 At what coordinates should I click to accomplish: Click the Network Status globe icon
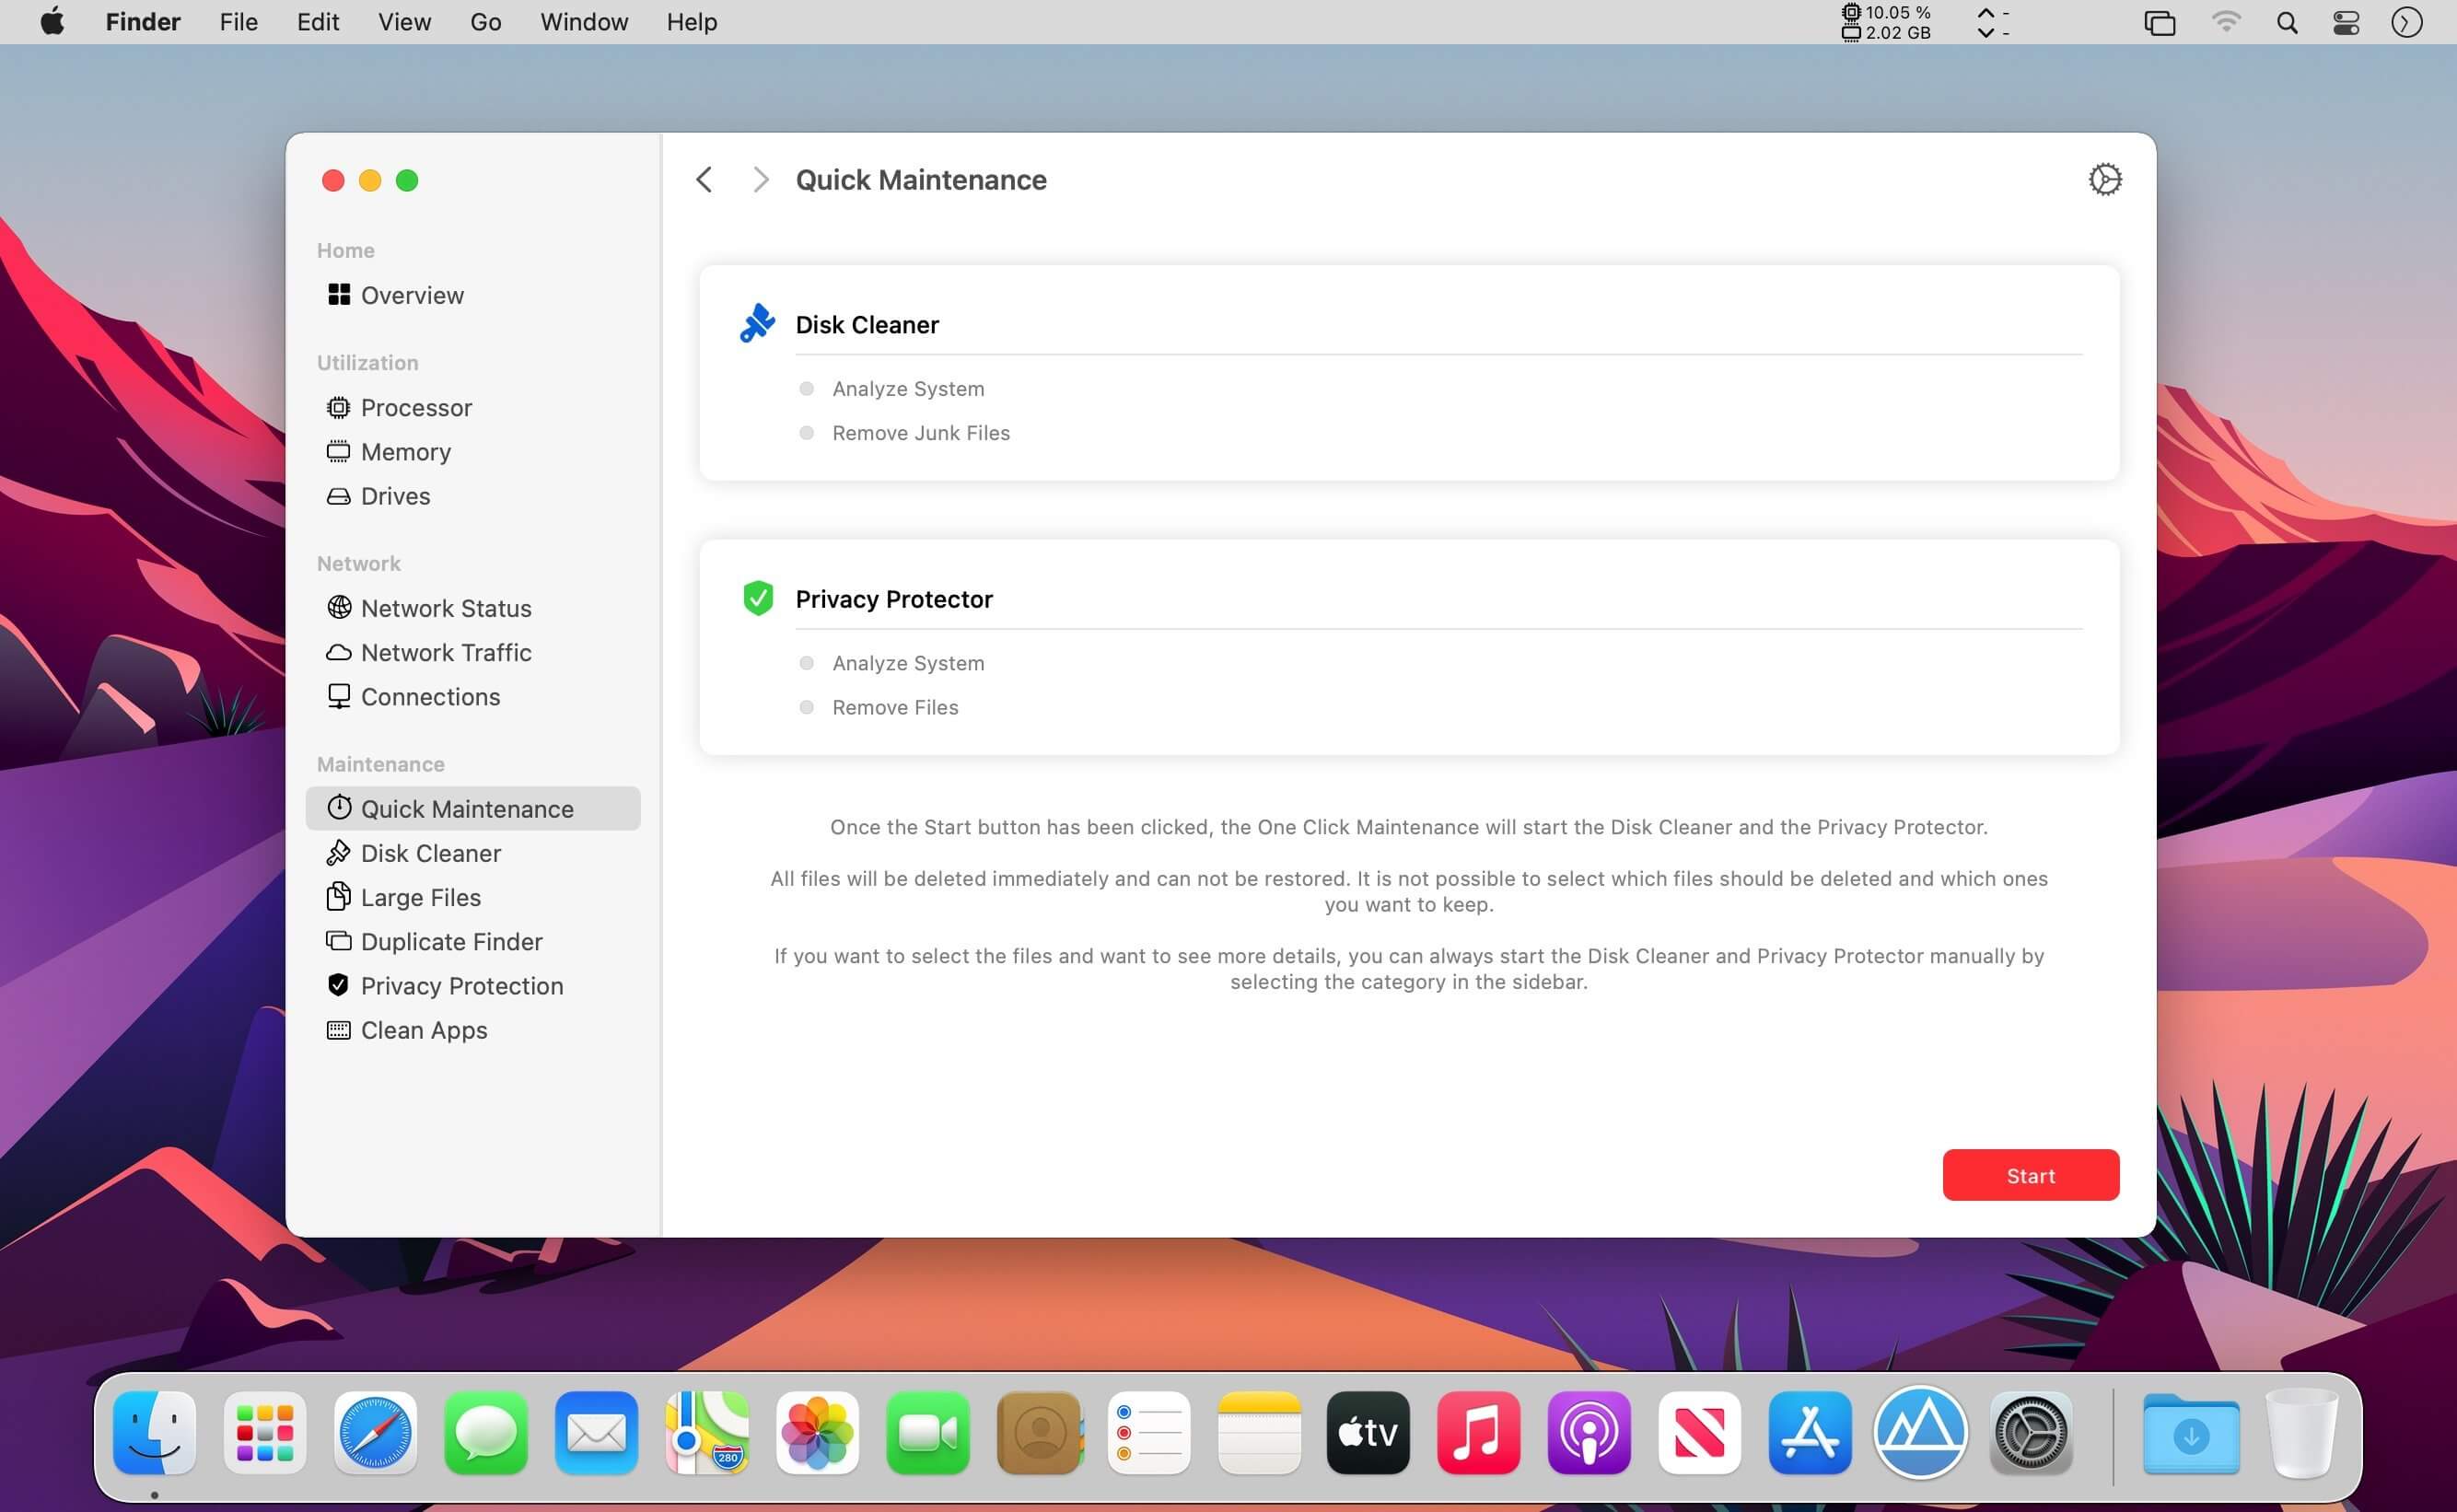339,608
